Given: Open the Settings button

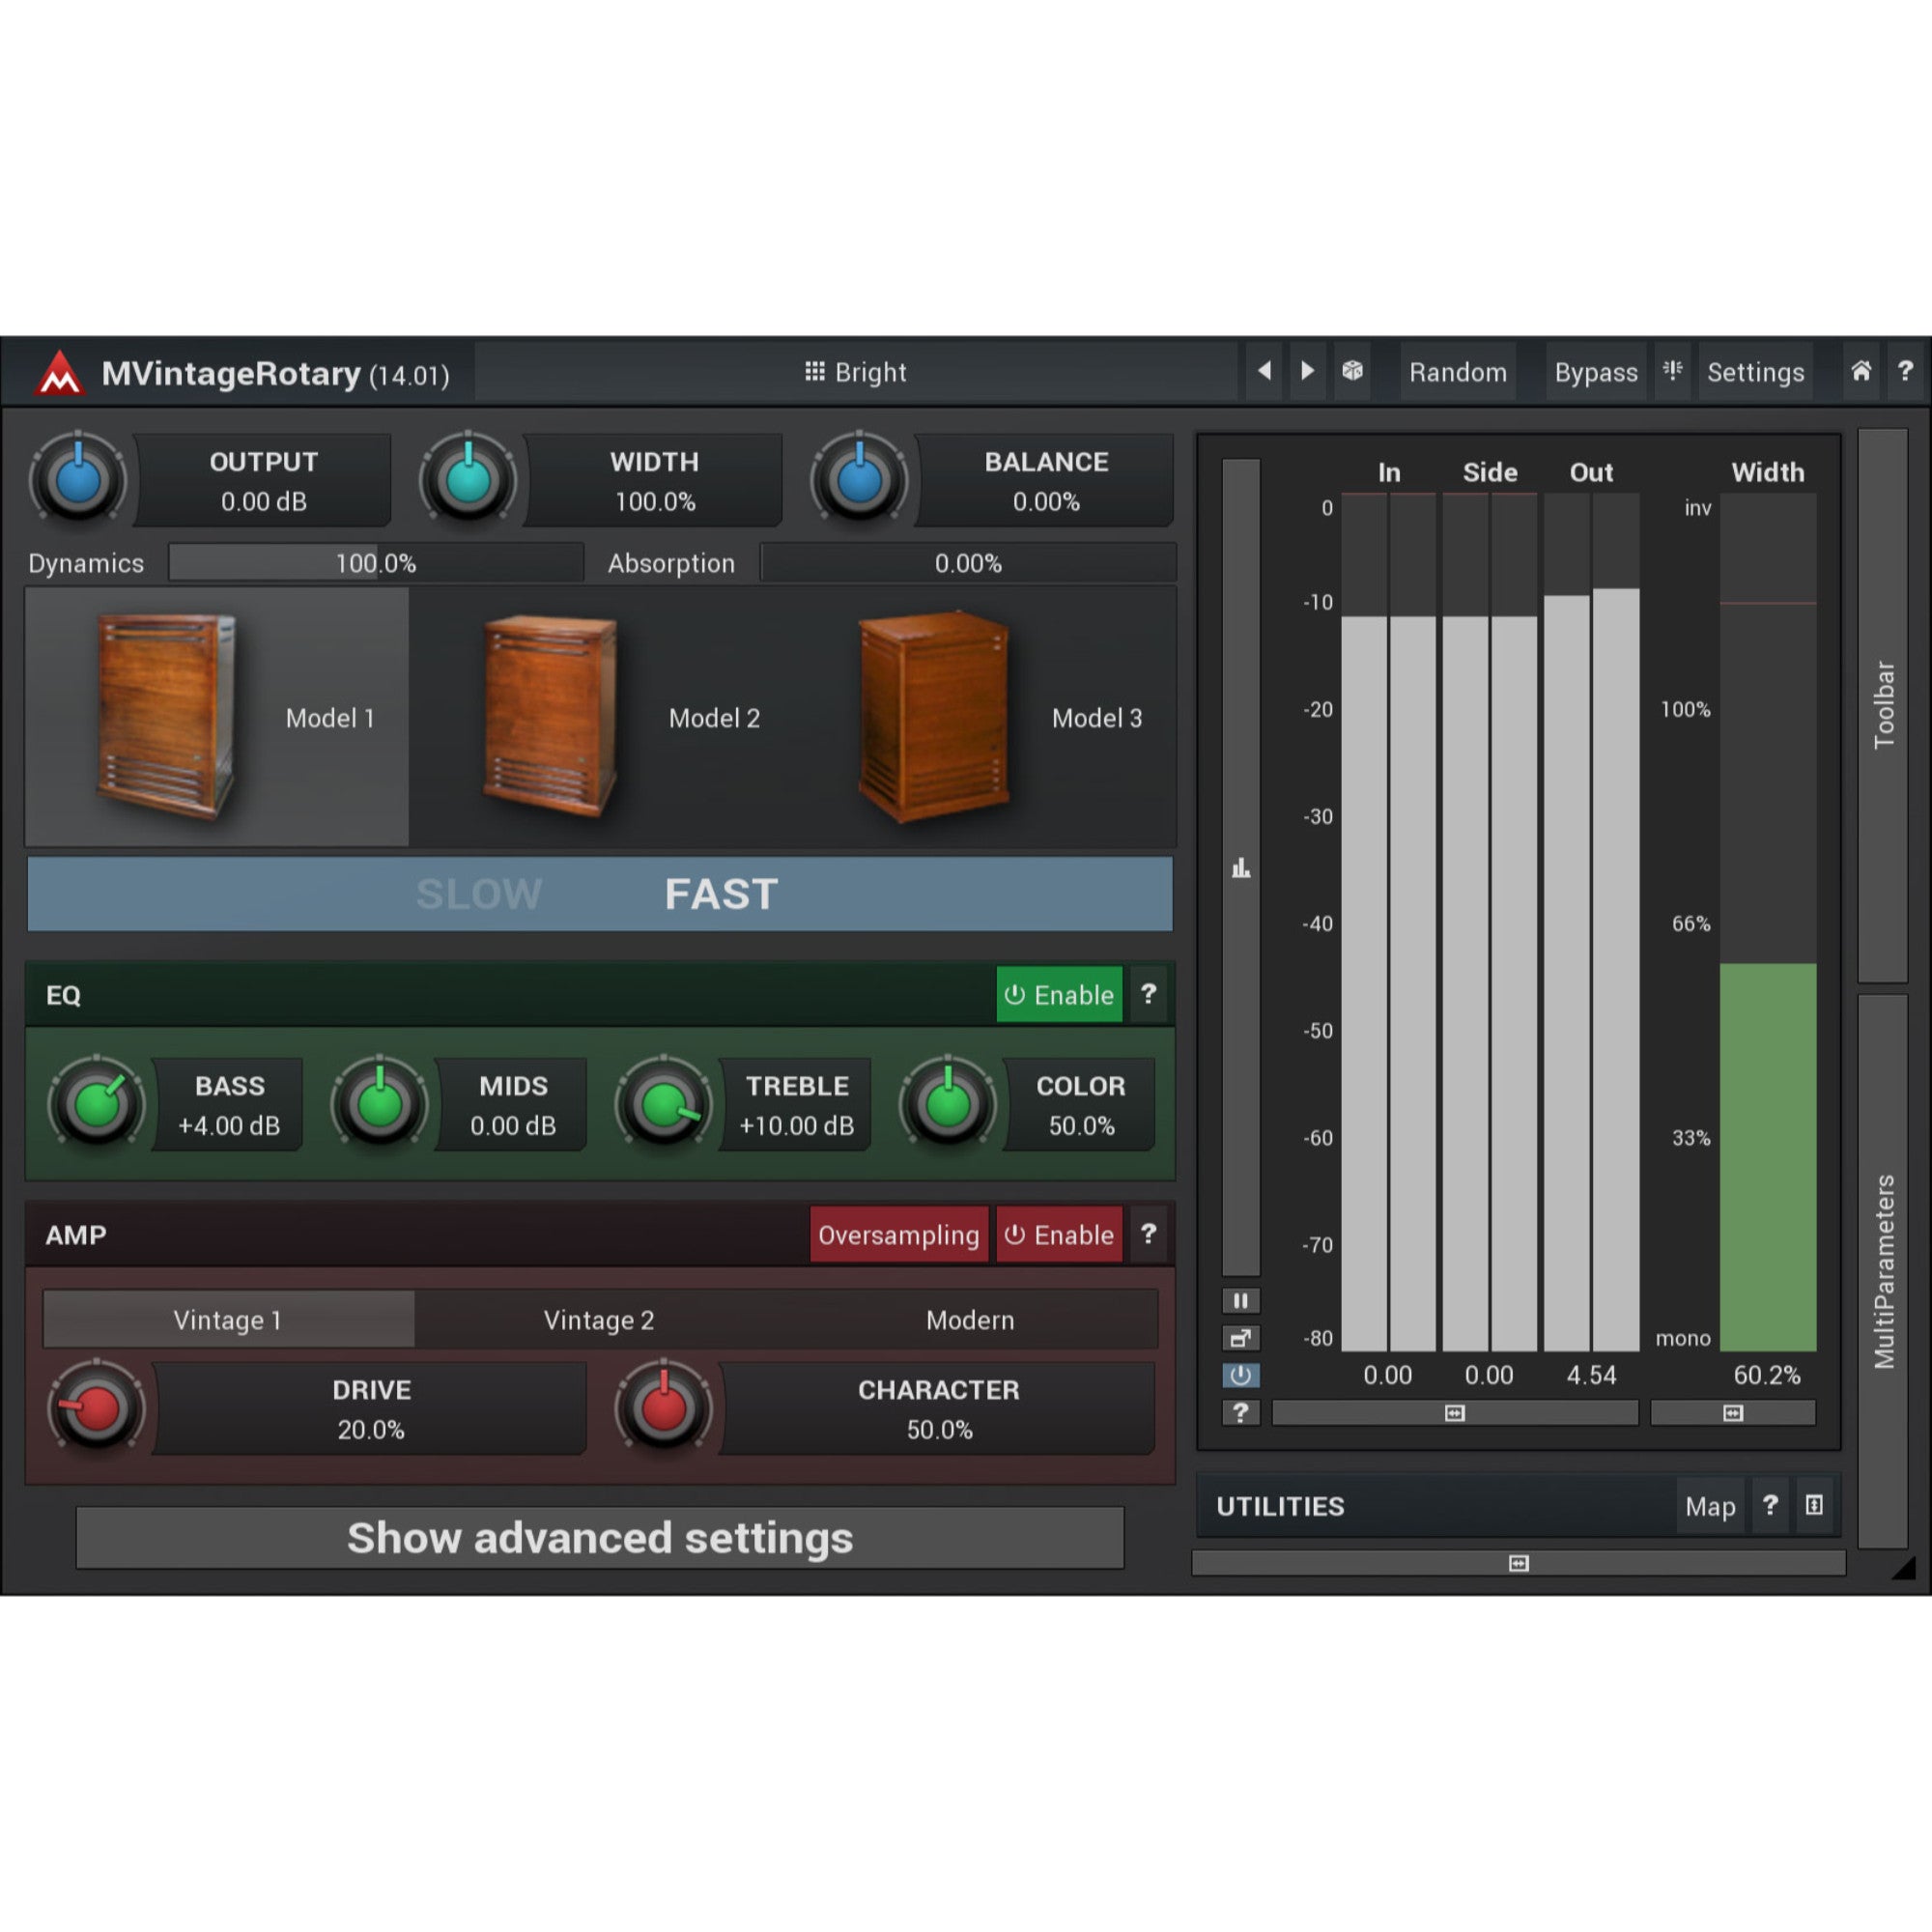Looking at the screenshot, I should pyautogui.click(x=1755, y=372).
